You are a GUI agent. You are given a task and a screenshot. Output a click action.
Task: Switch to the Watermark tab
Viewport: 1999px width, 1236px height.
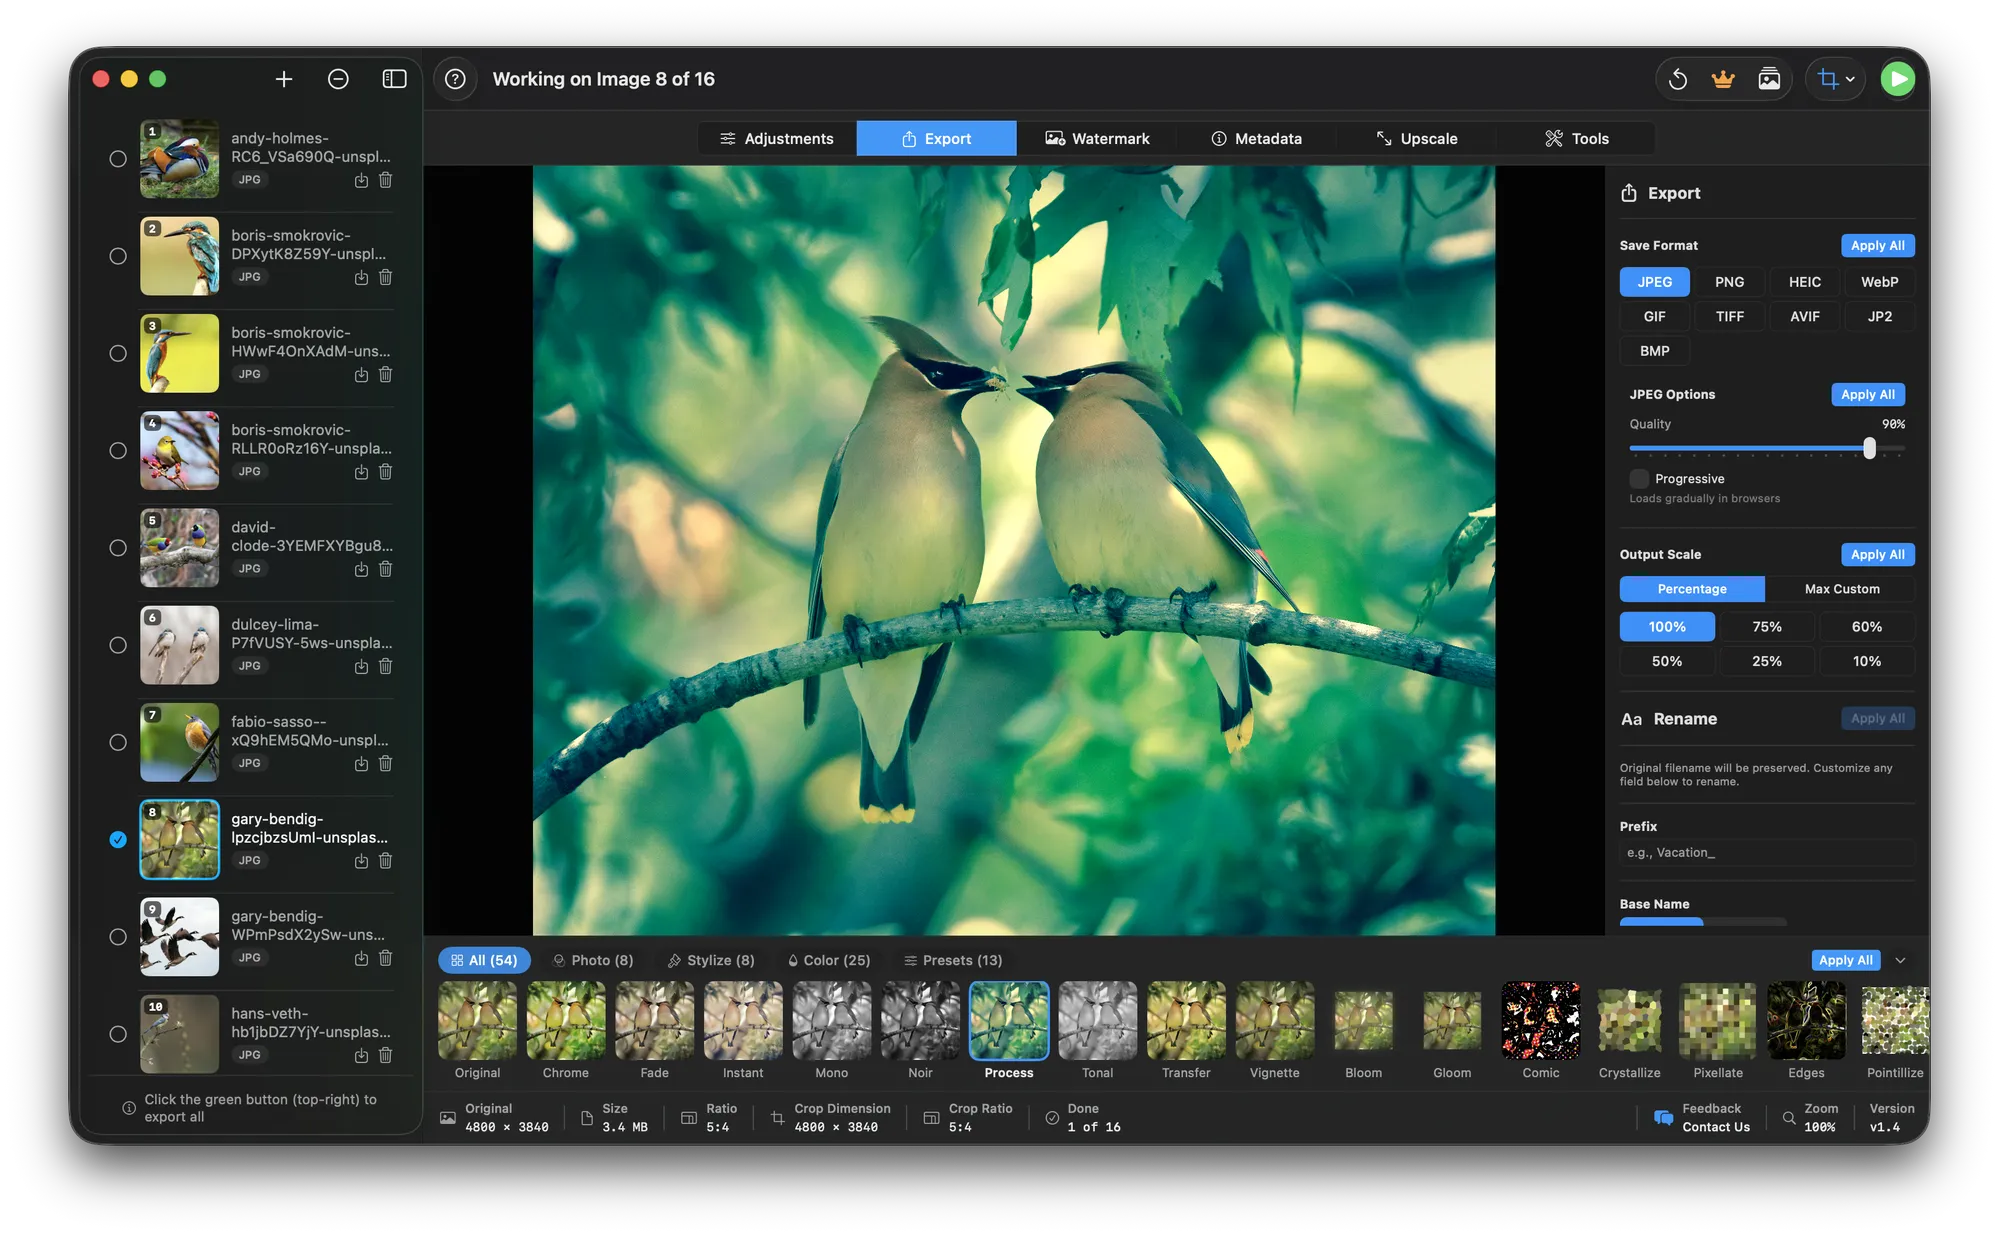point(1097,138)
